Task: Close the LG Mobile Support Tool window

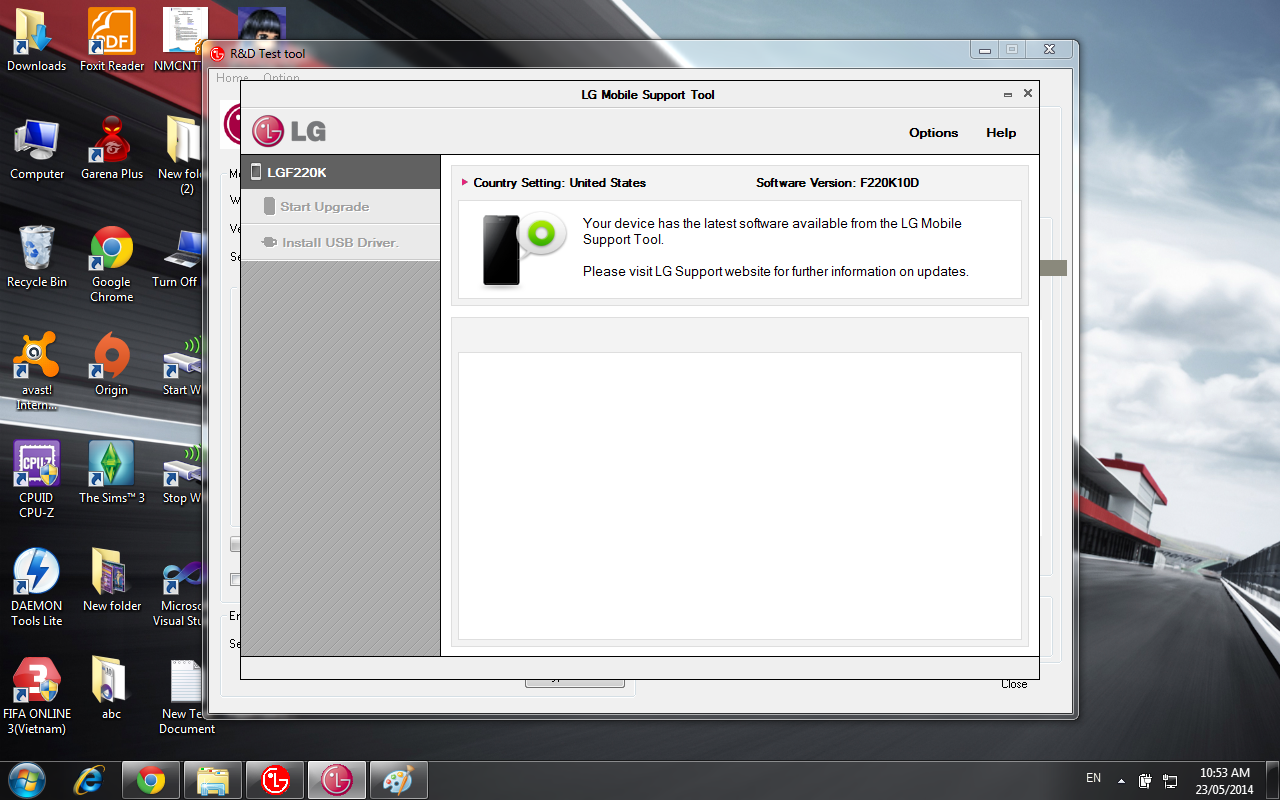Action: (x=1028, y=93)
